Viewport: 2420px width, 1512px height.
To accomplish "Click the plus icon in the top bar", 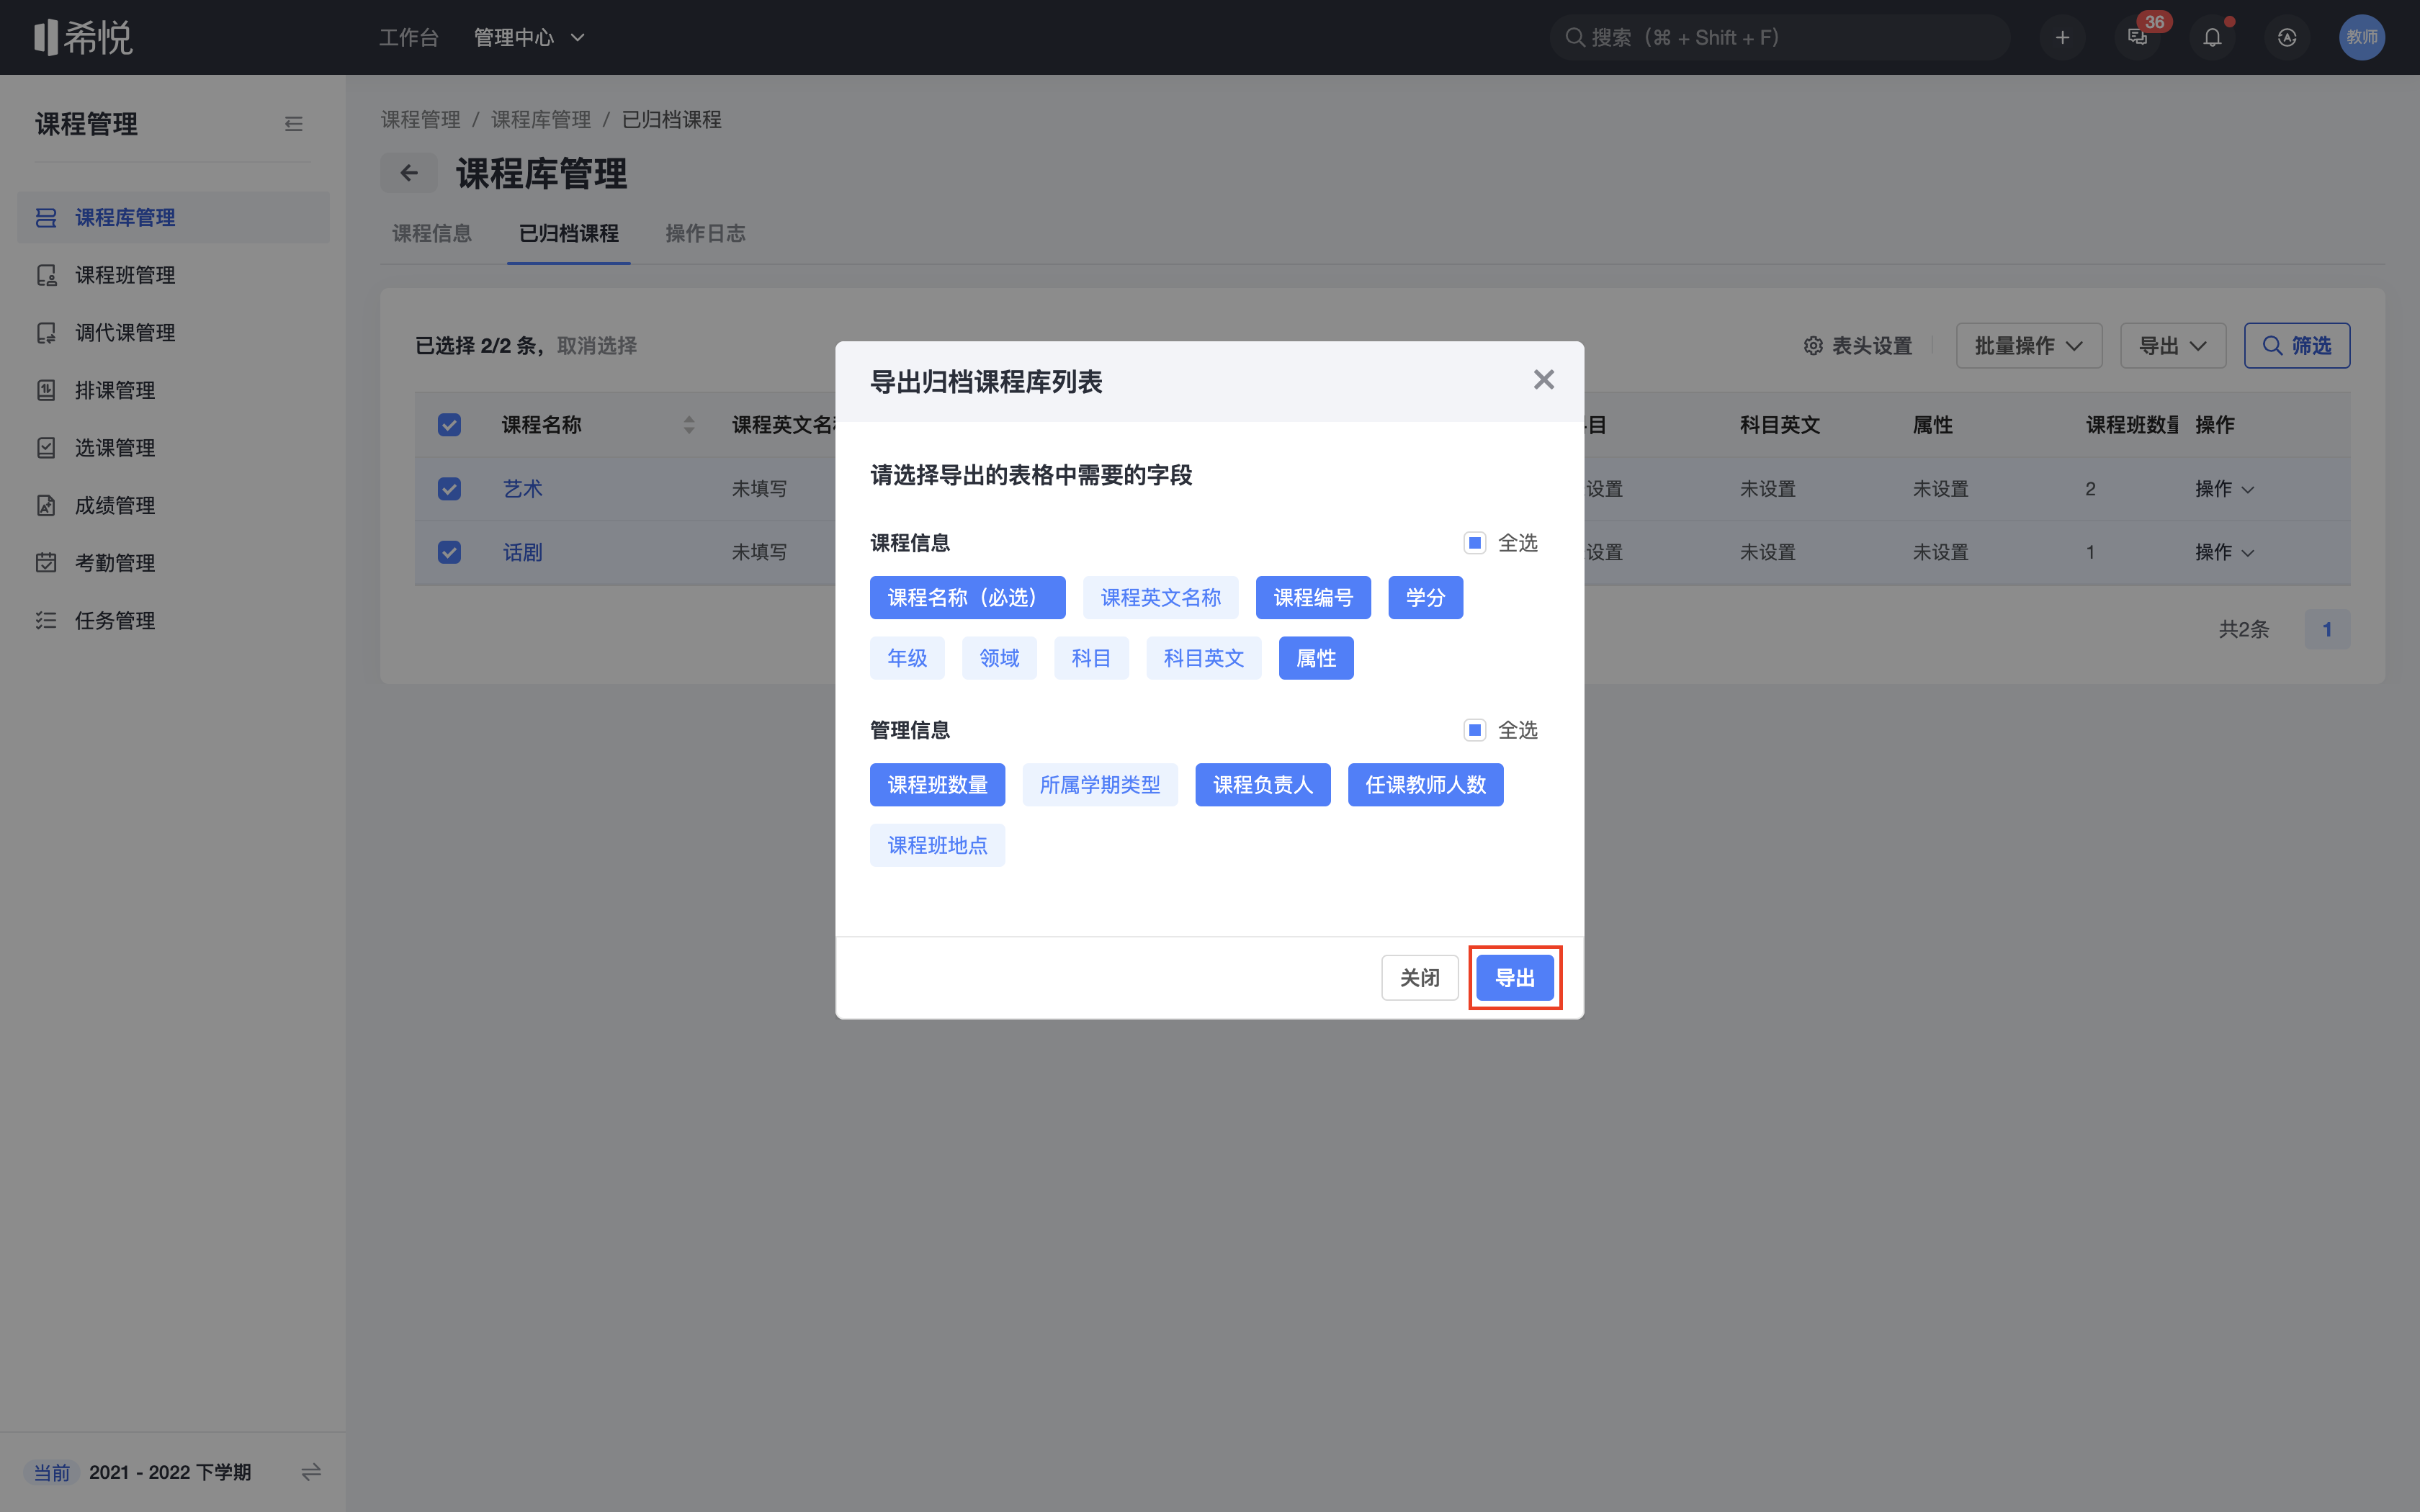I will pyautogui.click(x=2062, y=37).
